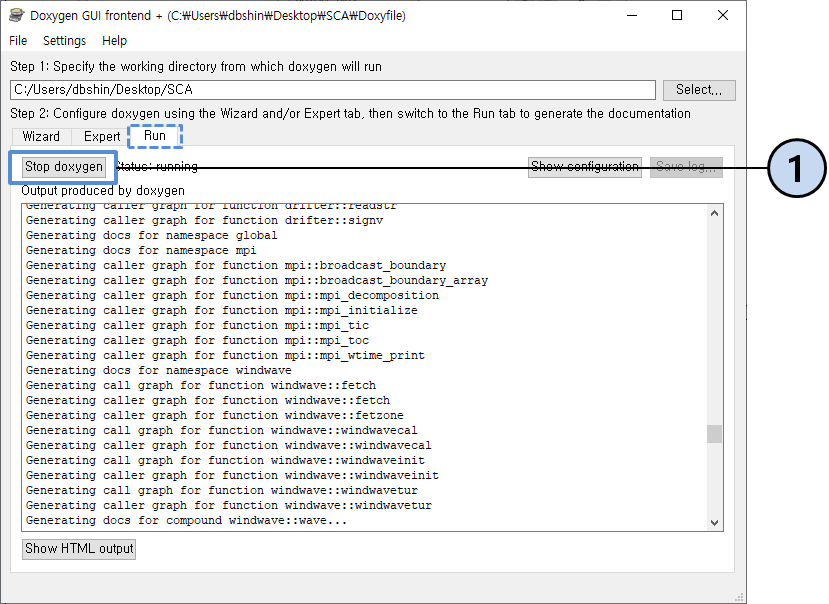829x604 pixels.
Task: Click line 'Generating docs for namespace mpi'
Action: coord(141,250)
